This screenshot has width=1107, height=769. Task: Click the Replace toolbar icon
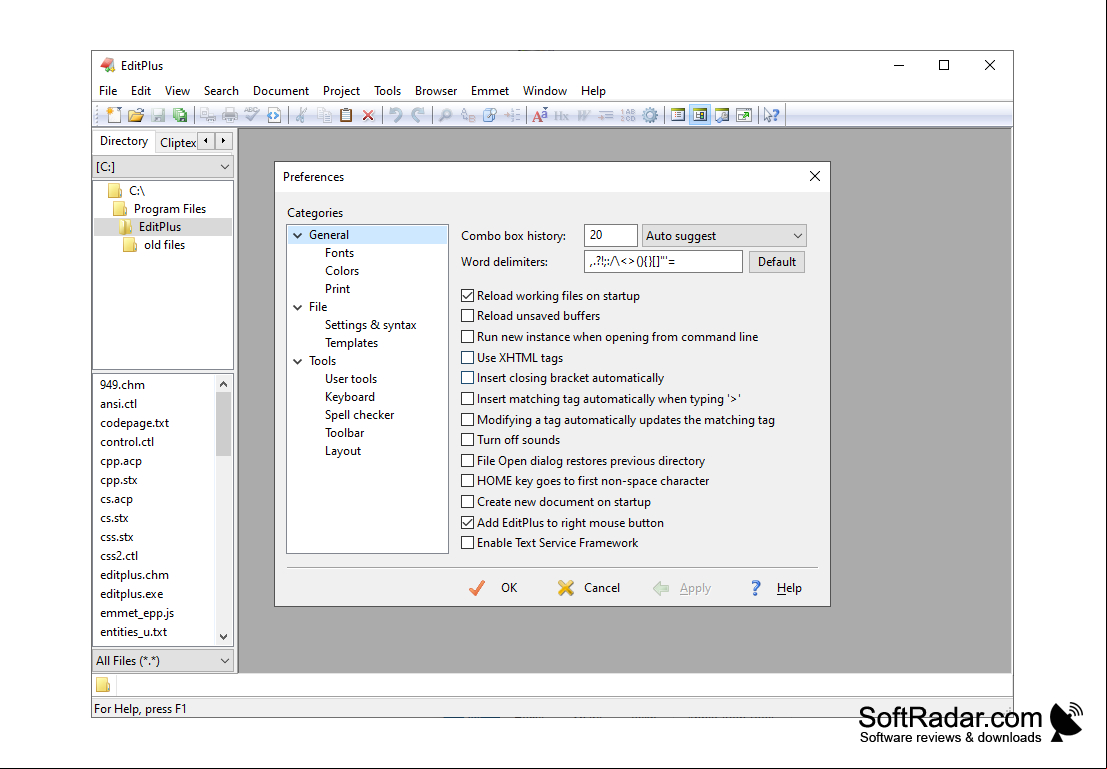467,115
